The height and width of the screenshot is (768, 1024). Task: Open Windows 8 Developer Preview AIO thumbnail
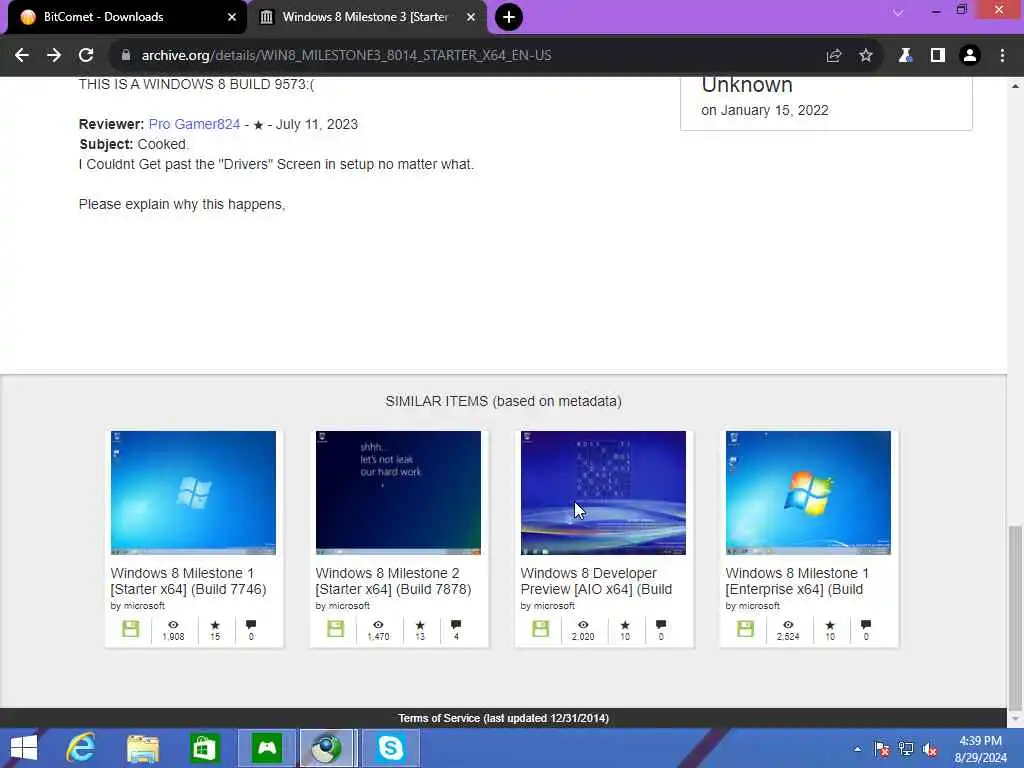click(x=603, y=492)
